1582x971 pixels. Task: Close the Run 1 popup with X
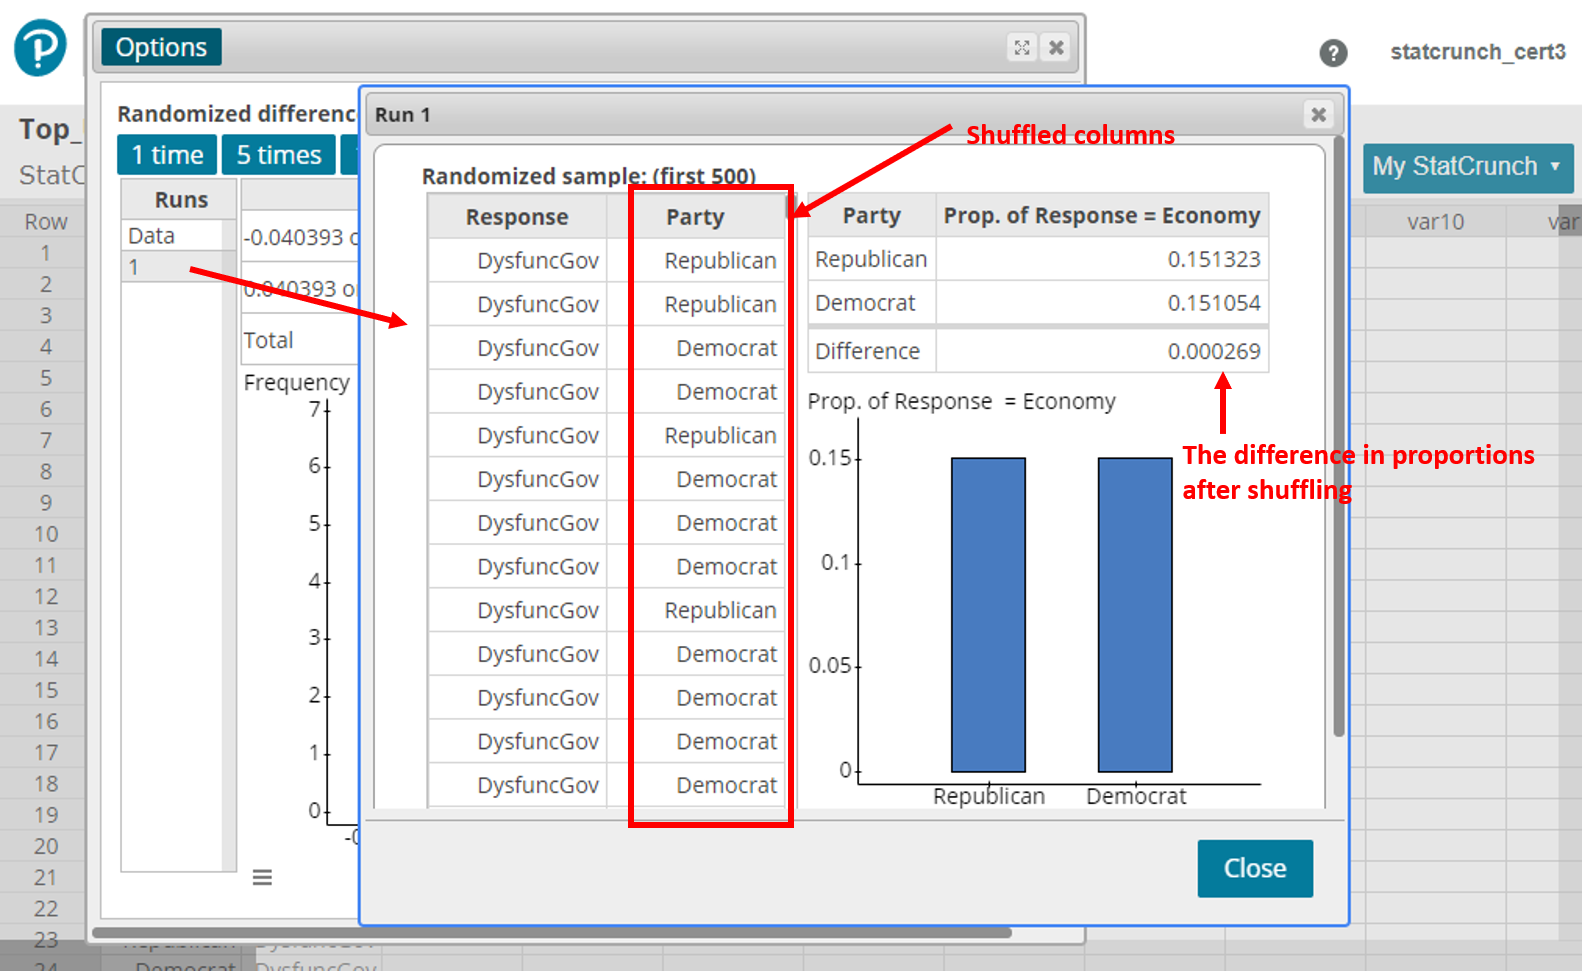(x=1318, y=115)
